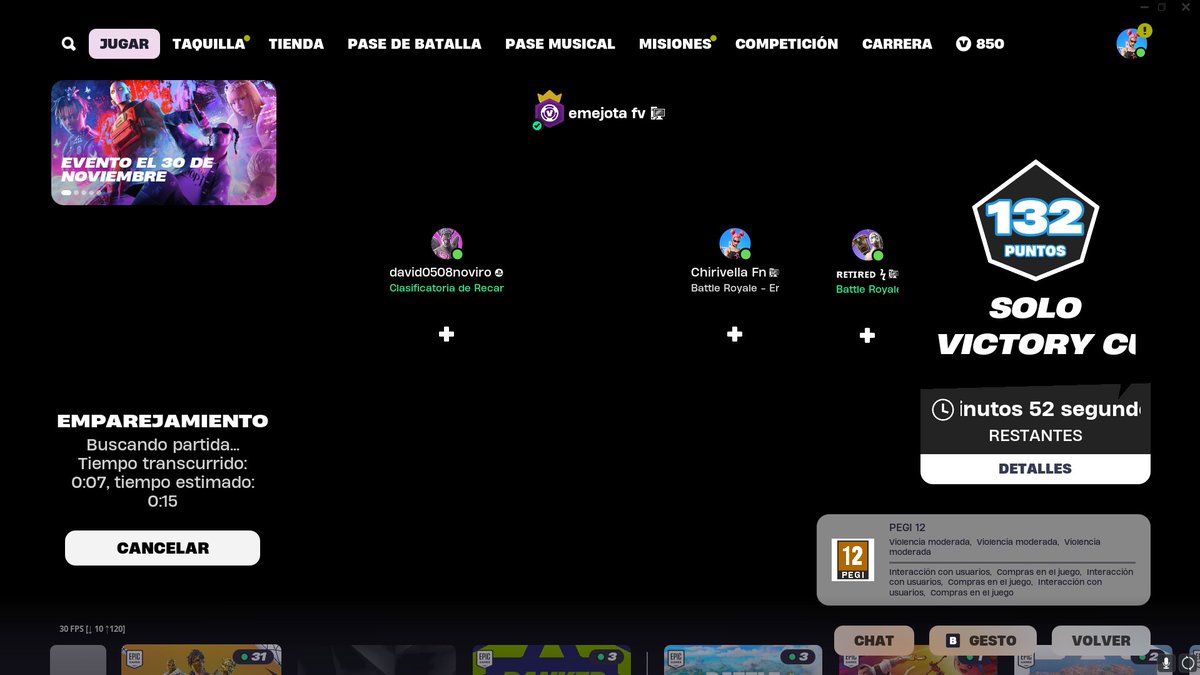Open the COMPETICIÓN tab
Viewport: 1200px width, 675px height.
click(786, 44)
